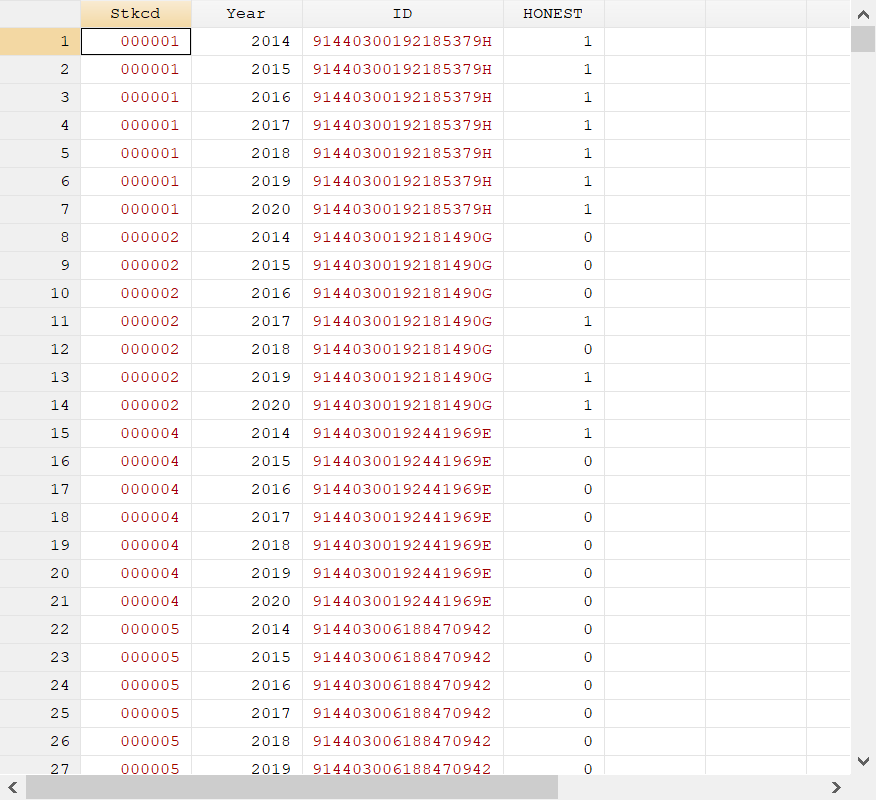Click Stkcd 000002 in row 9
Image resolution: width=876 pixels, height=800 pixels.
pos(136,265)
